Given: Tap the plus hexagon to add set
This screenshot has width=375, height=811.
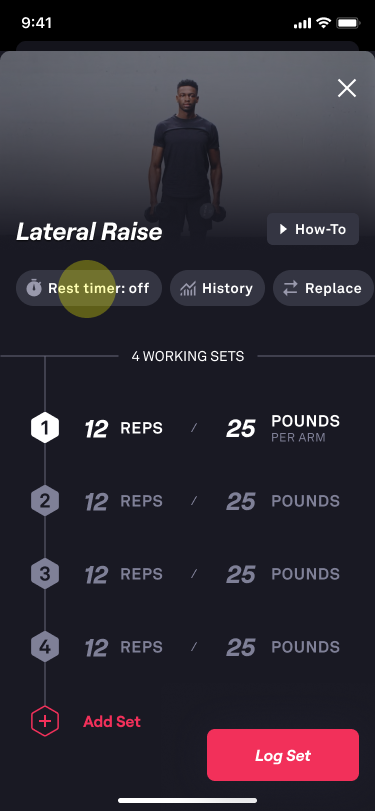Looking at the screenshot, I should pos(45,721).
